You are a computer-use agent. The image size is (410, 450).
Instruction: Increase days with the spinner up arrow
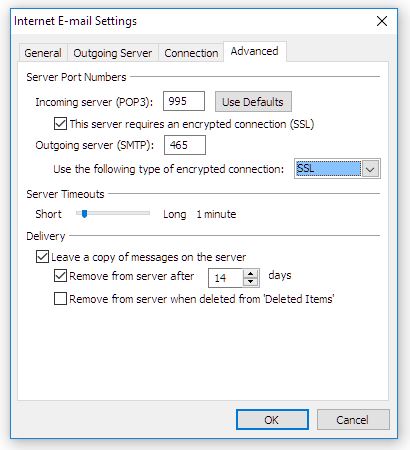click(251, 274)
